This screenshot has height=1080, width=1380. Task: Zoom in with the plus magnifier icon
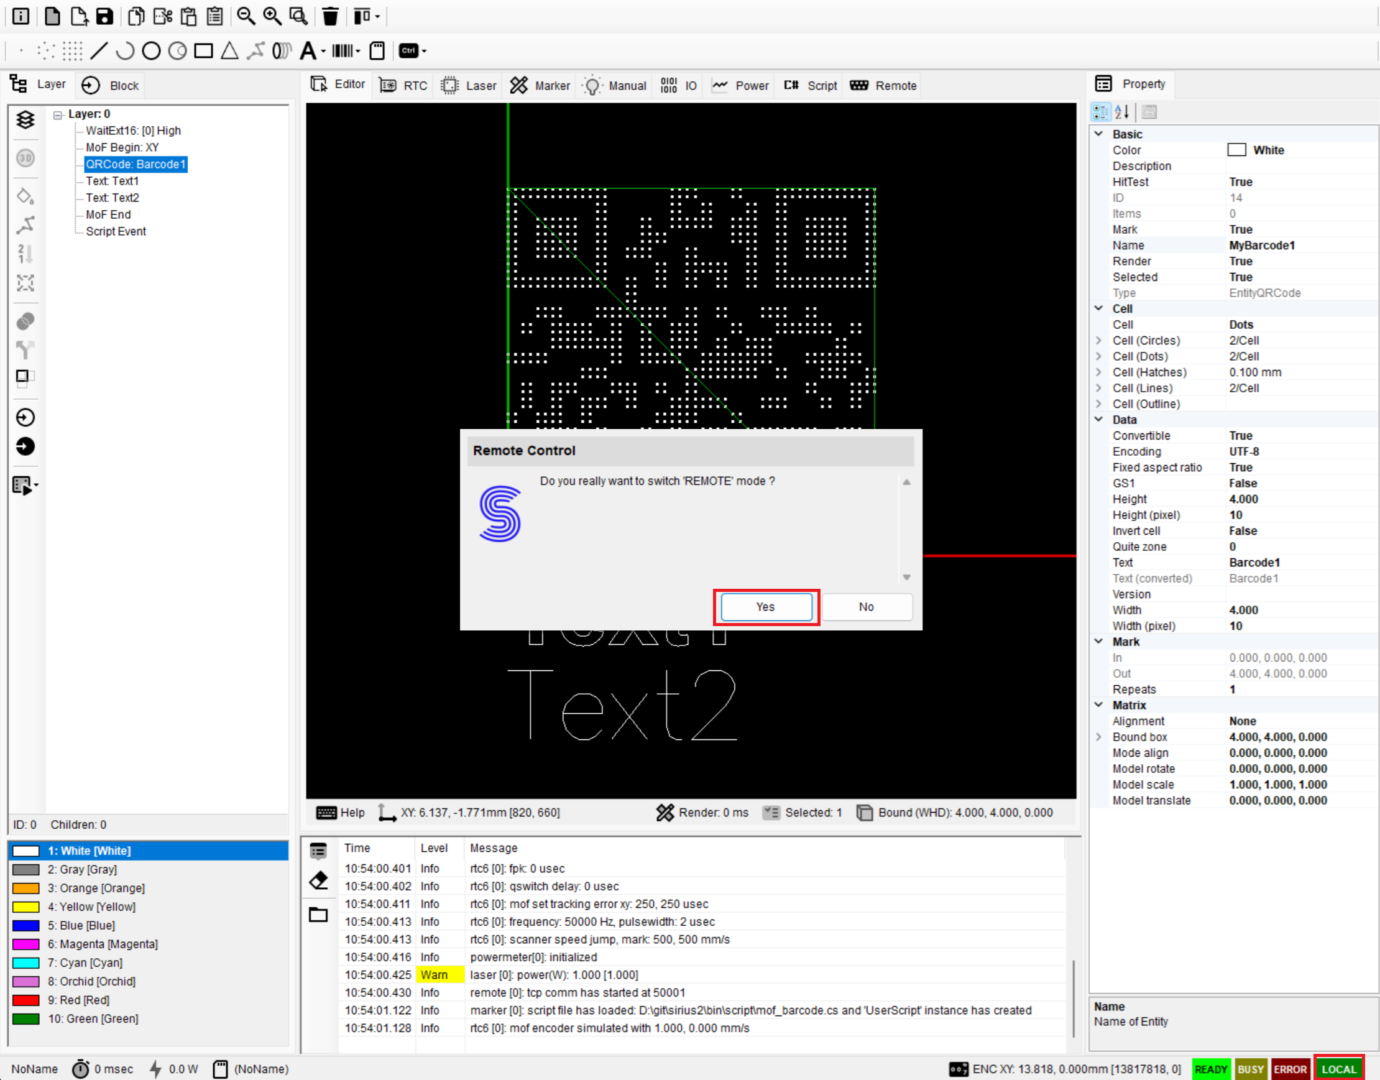coord(272,16)
